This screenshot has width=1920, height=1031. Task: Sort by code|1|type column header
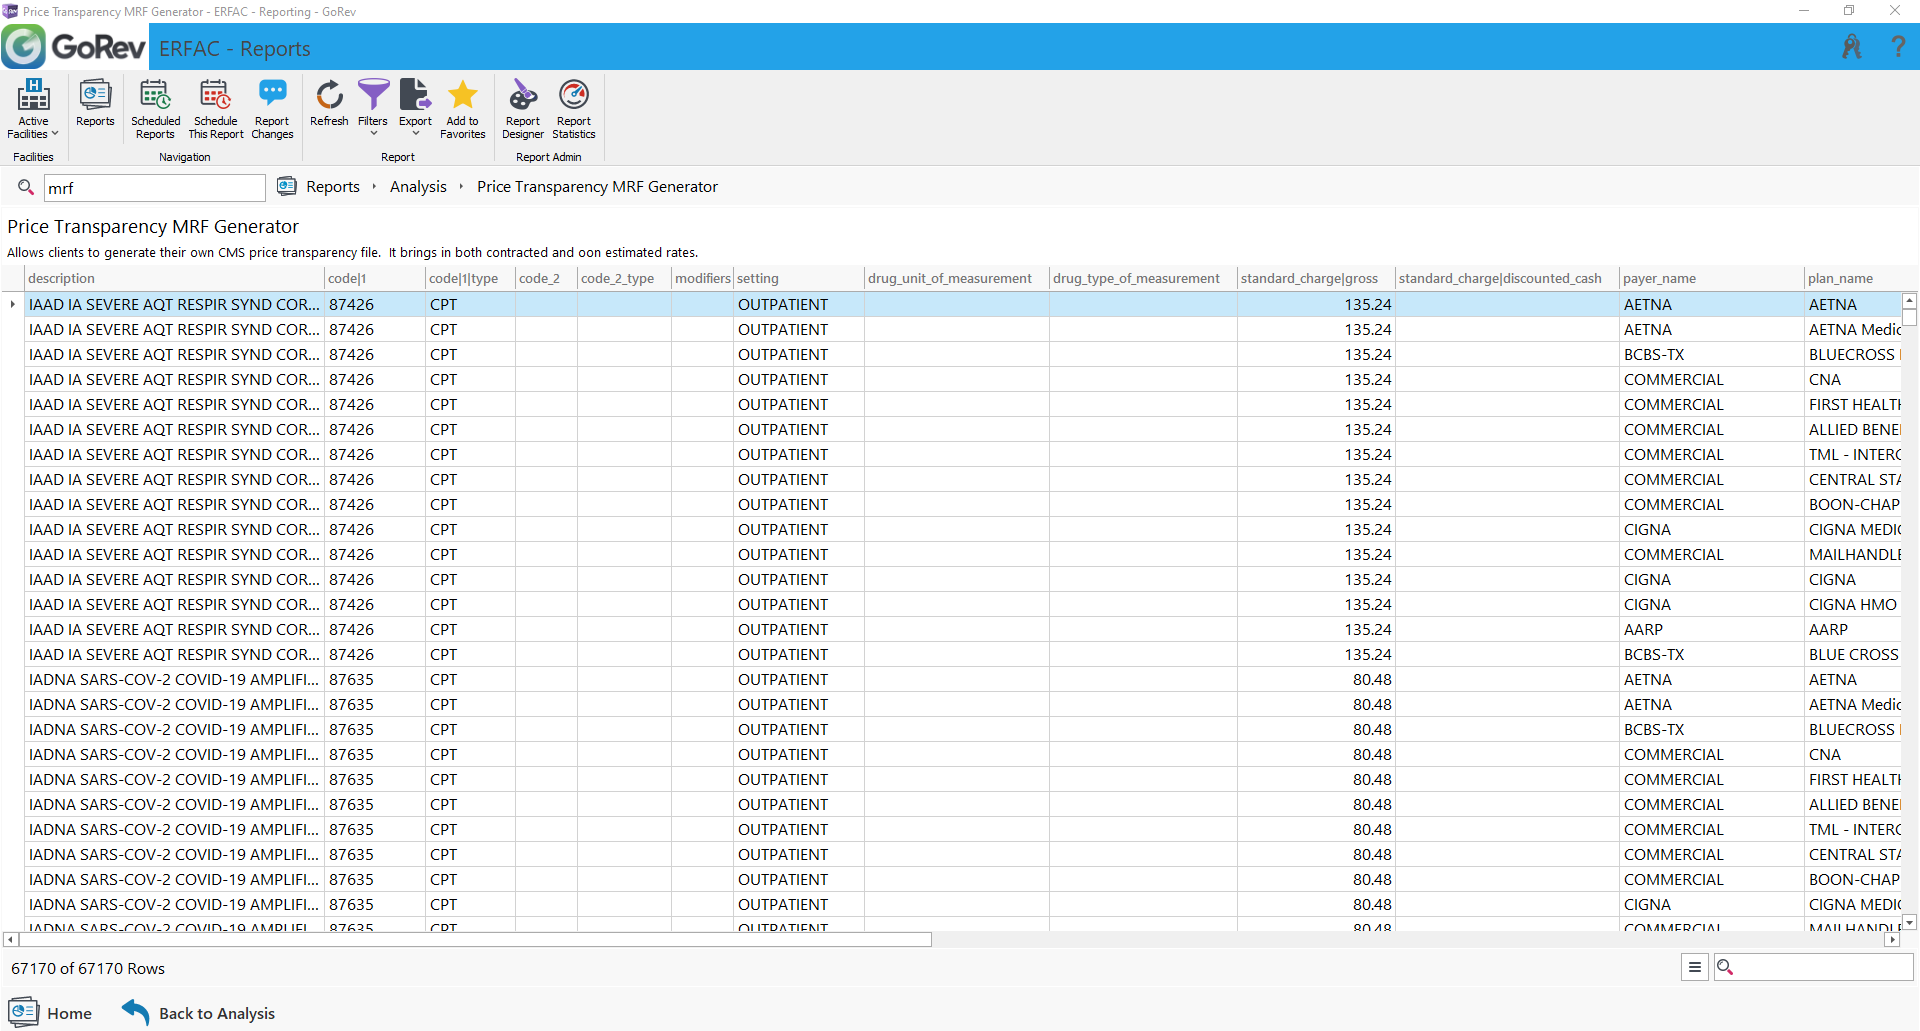click(470, 278)
